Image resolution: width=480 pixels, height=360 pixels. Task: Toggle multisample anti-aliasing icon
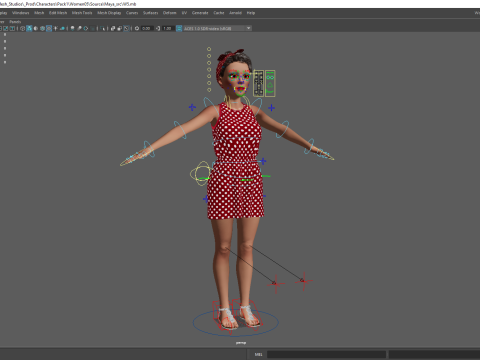86,29
